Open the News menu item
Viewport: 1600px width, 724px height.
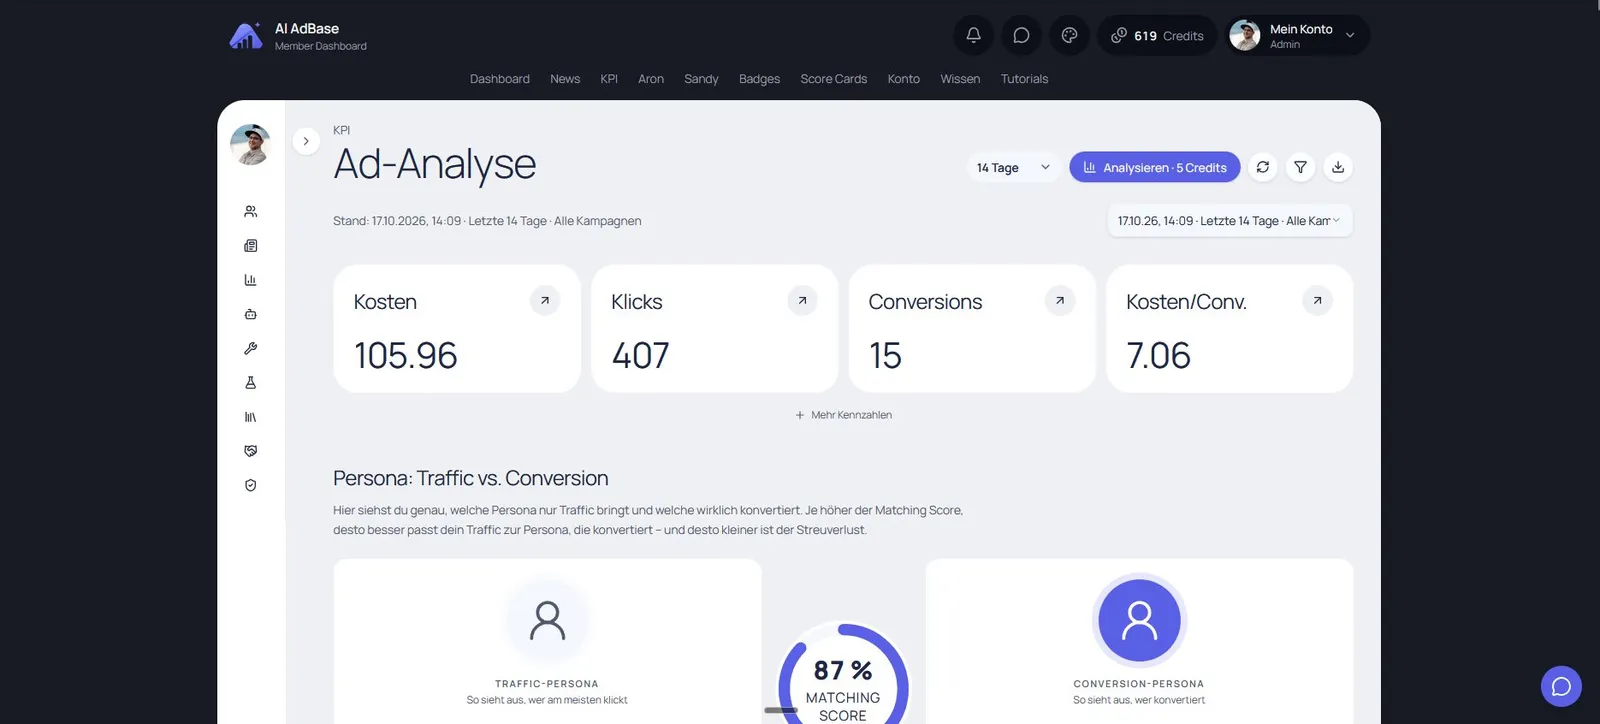coord(565,79)
